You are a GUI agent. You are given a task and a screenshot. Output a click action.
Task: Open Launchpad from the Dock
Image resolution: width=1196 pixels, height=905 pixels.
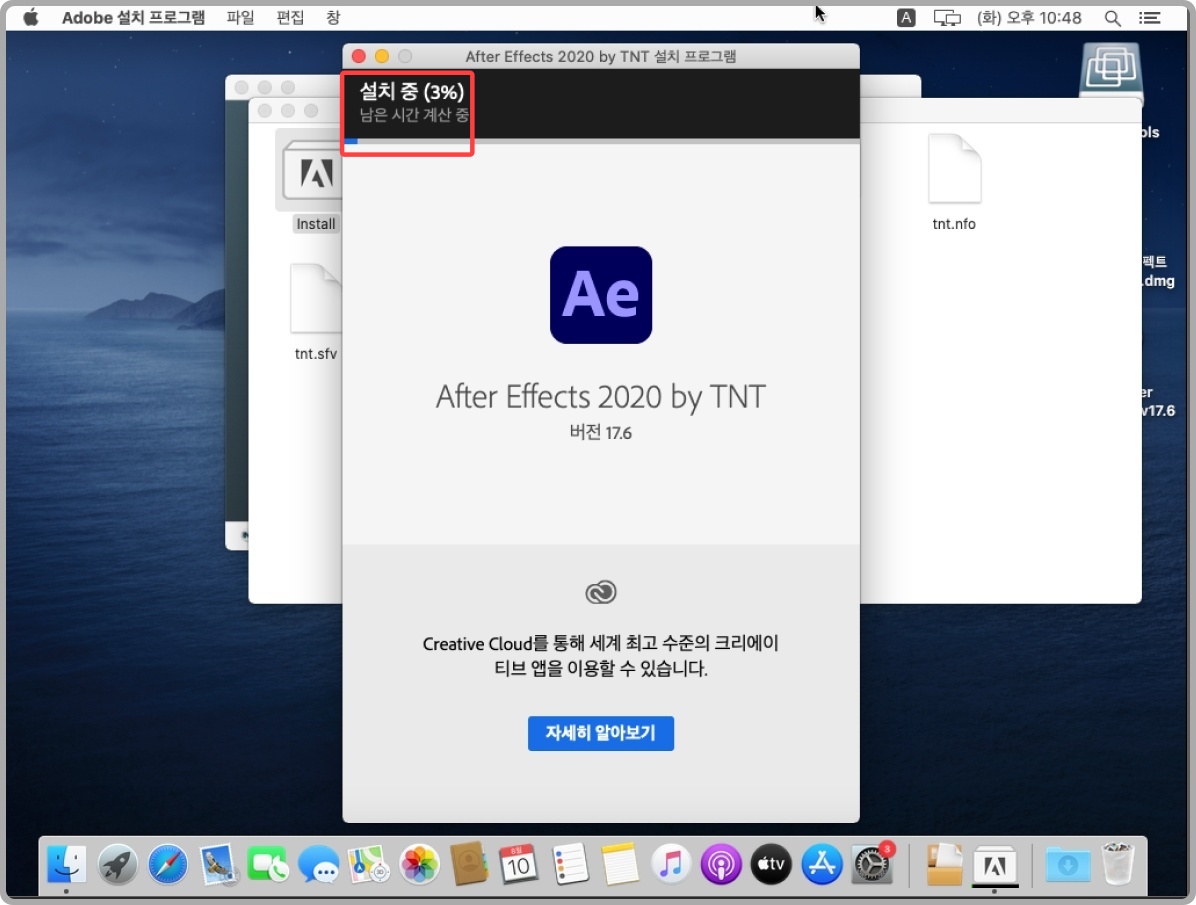tap(117, 865)
